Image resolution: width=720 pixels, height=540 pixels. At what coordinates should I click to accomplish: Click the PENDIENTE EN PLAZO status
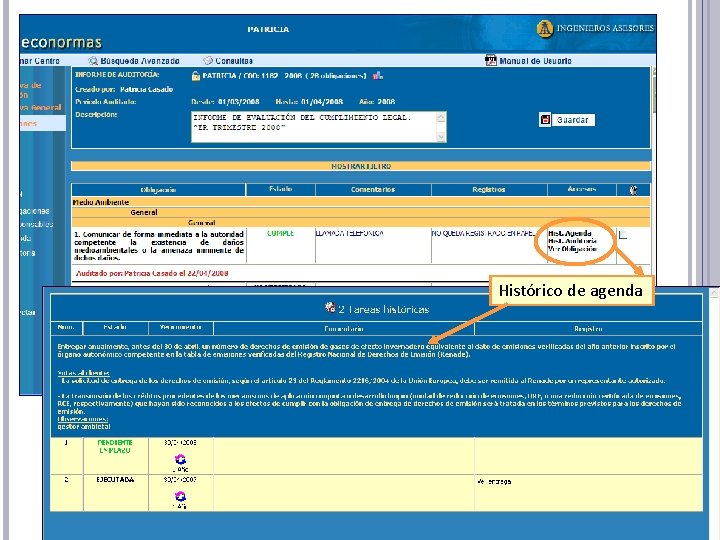[115, 446]
